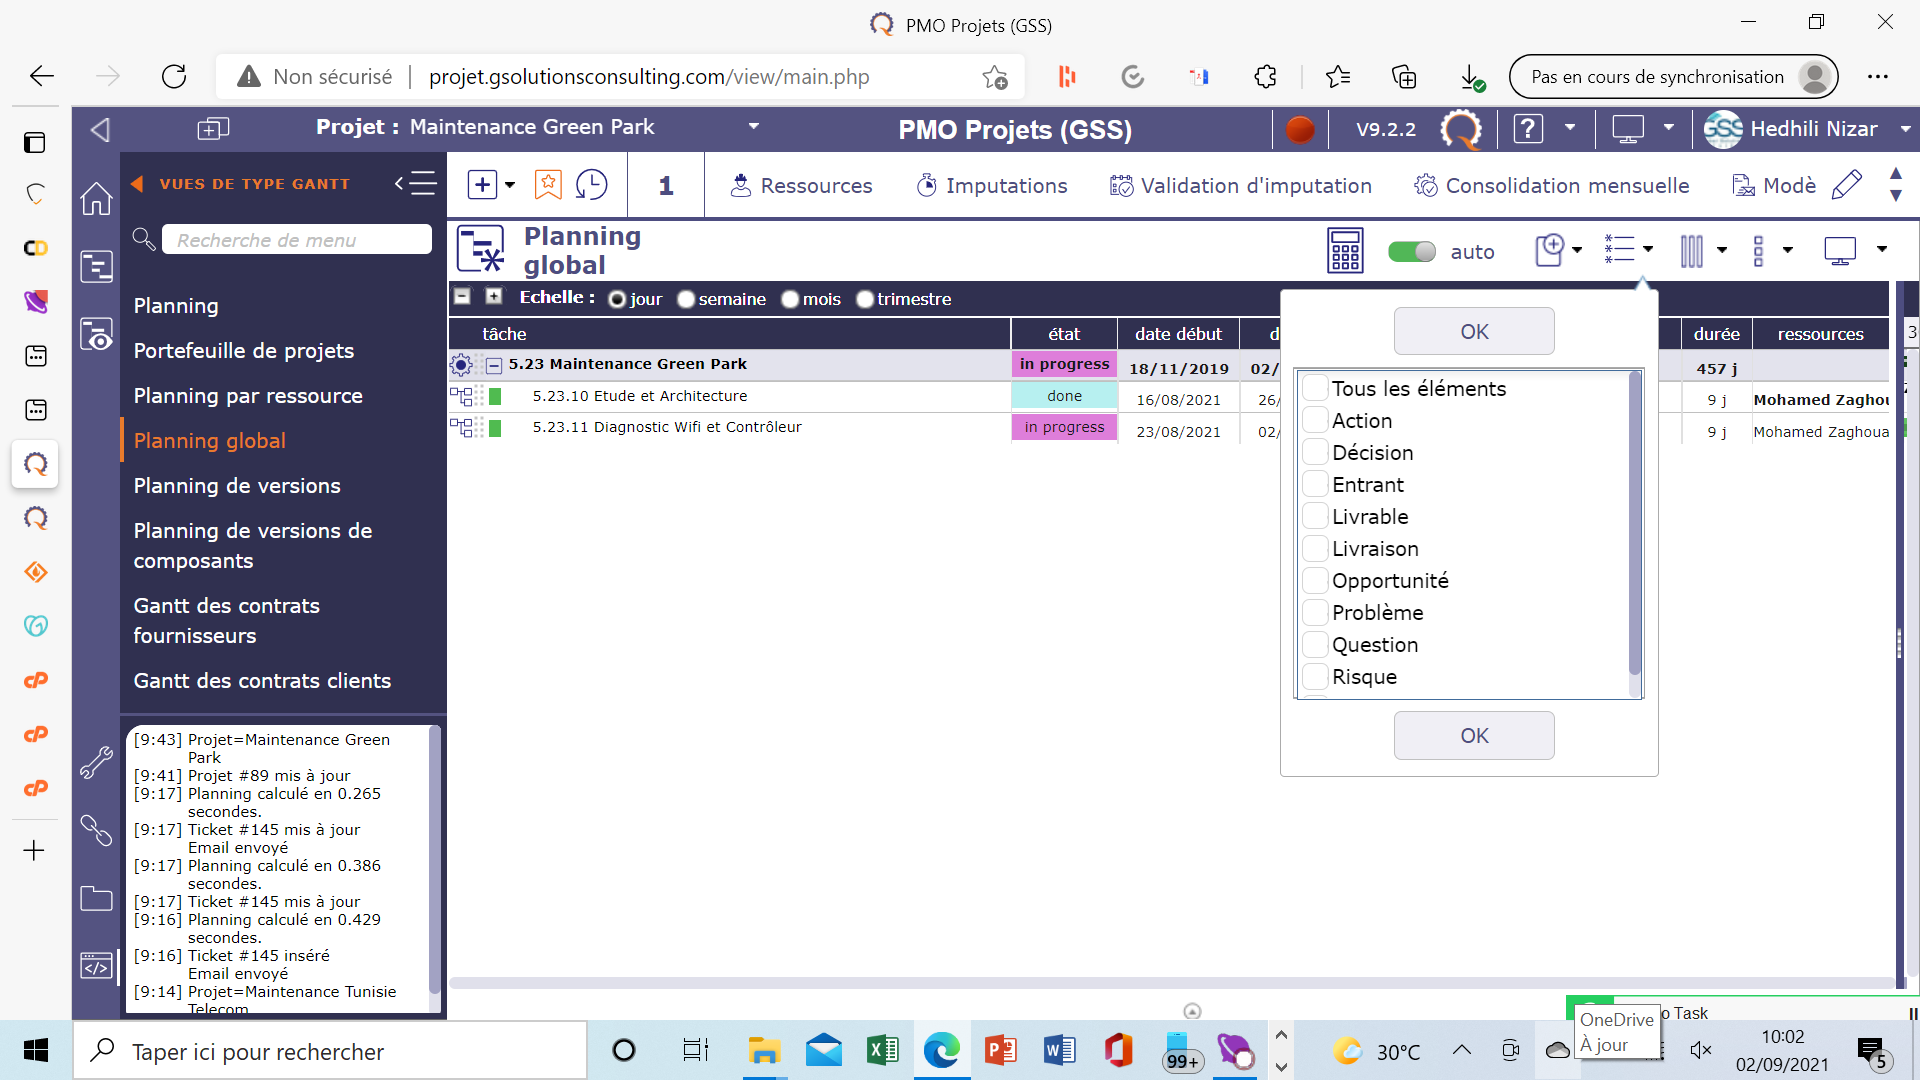Click the help question mark icon

click(1528, 129)
